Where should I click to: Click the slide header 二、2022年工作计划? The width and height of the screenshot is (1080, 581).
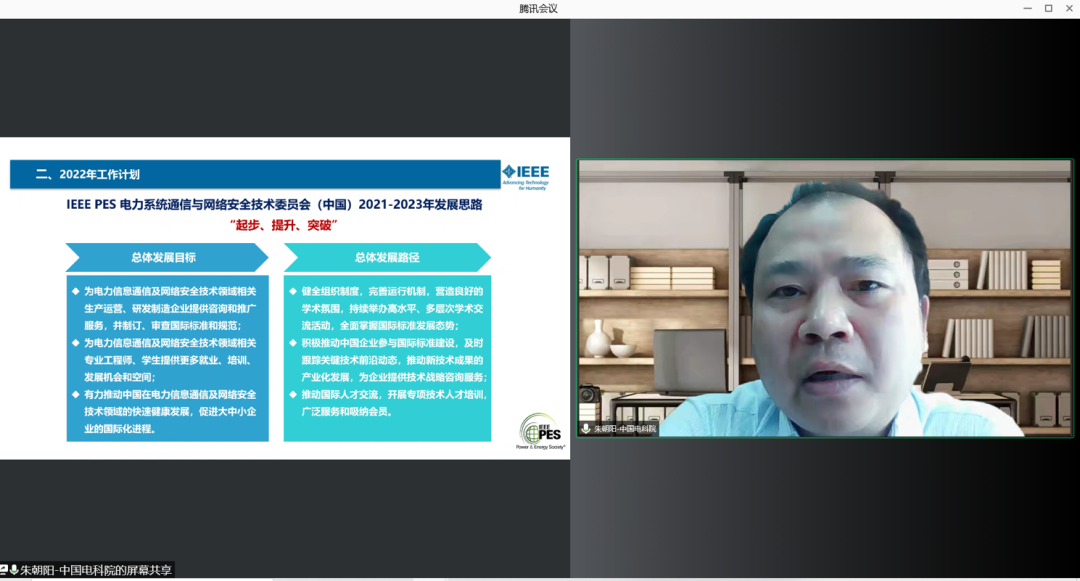[87, 175]
